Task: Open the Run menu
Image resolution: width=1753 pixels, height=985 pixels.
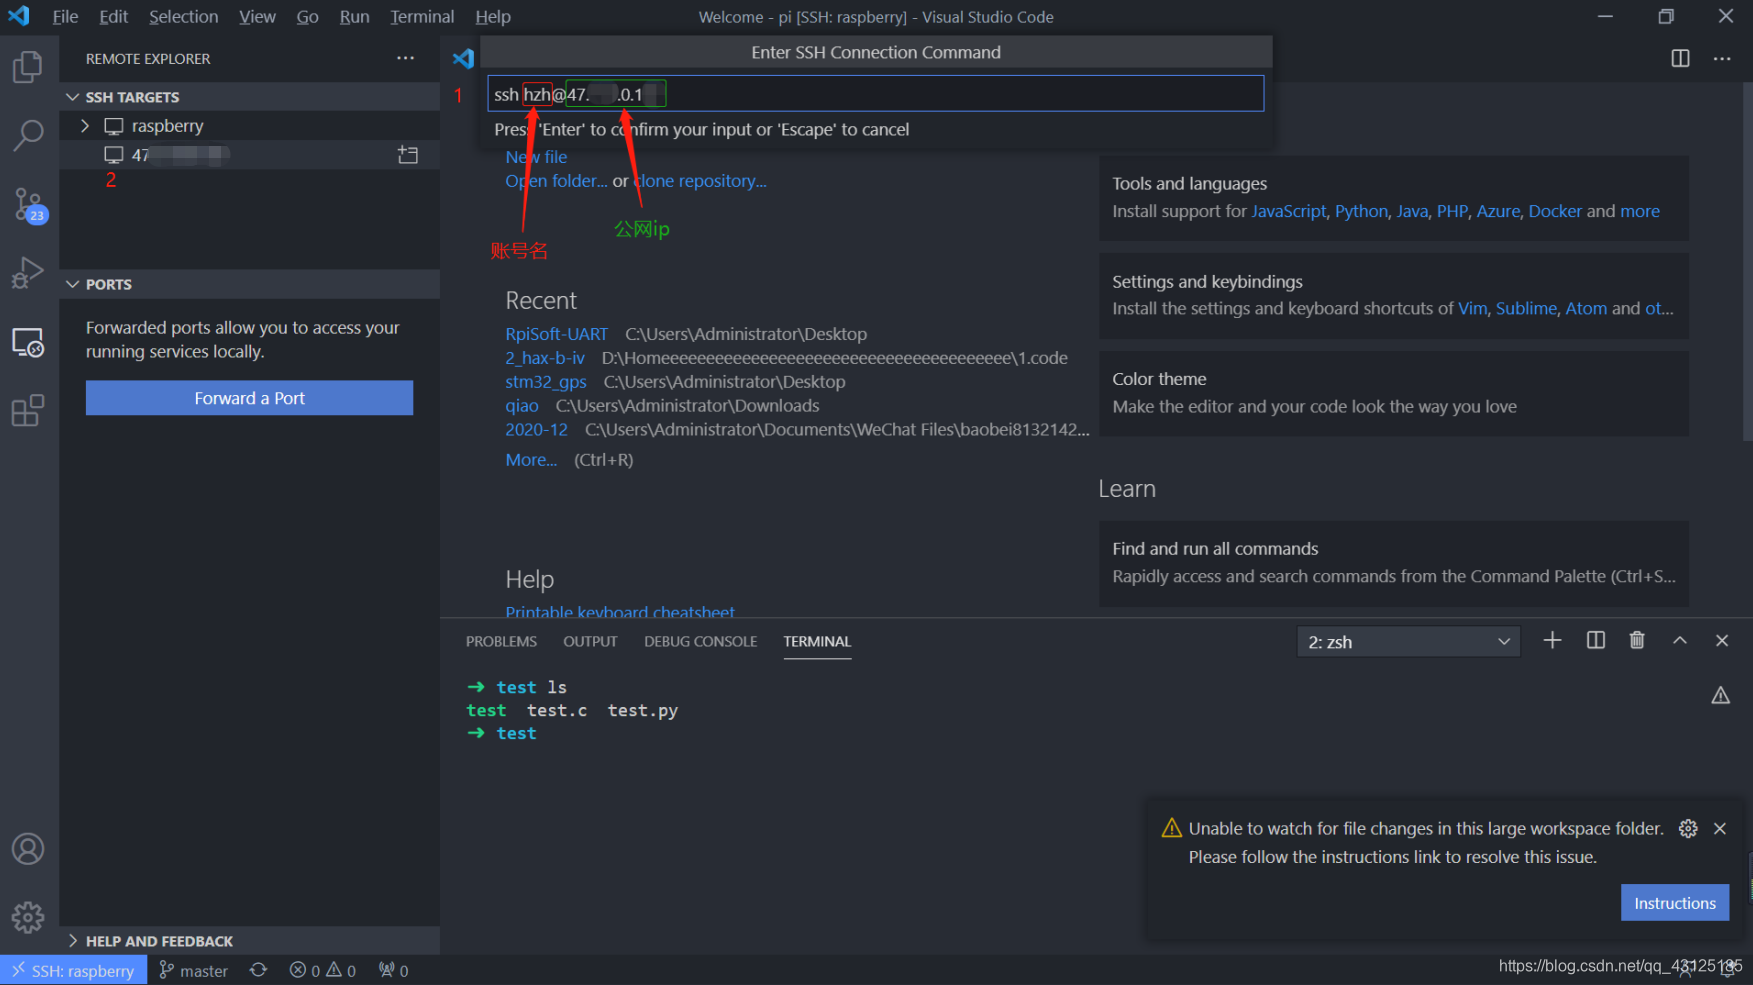Action: (x=354, y=17)
